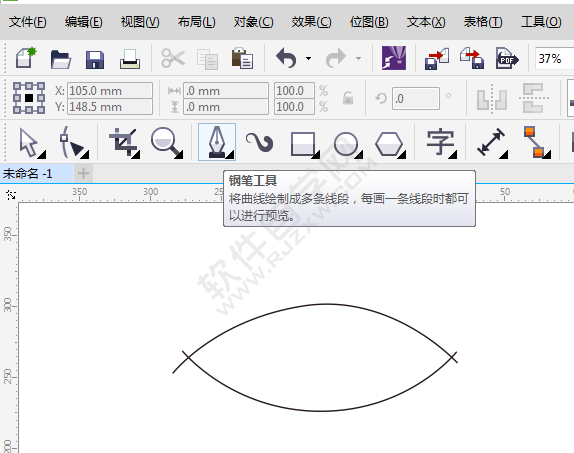The image size is (574, 453).
Task: Pick the object origin reference point grid
Action: [x=29, y=98]
